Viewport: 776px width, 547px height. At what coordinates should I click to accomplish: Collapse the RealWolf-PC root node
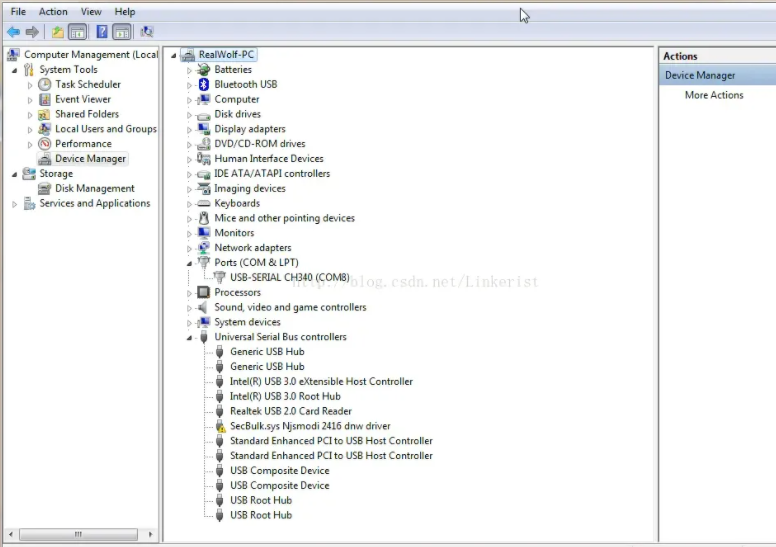tap(174, 55)
